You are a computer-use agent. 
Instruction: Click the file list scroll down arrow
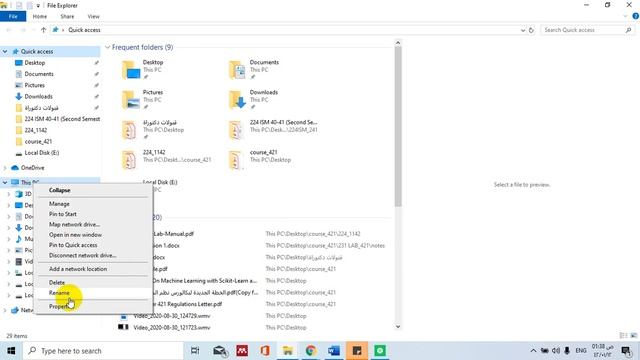[x=398, y=327]
